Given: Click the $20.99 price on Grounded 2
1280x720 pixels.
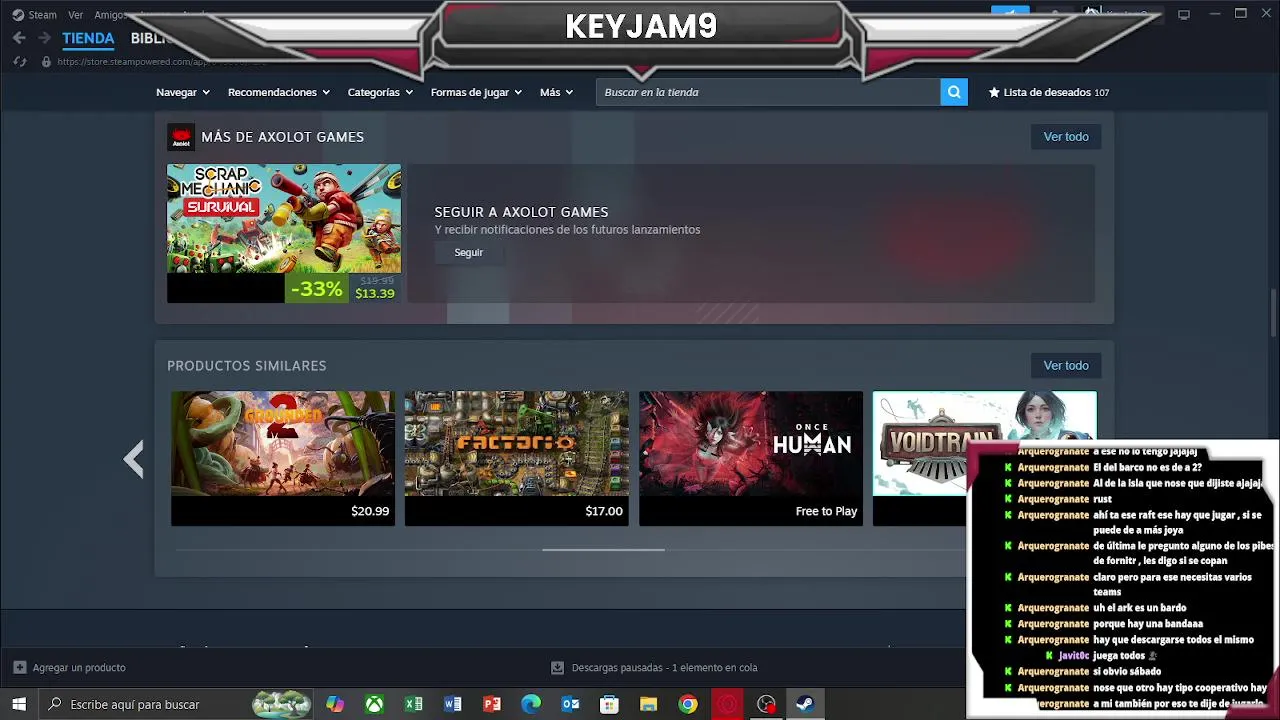Looking at the screenshot, I should [x=370, y=511].
